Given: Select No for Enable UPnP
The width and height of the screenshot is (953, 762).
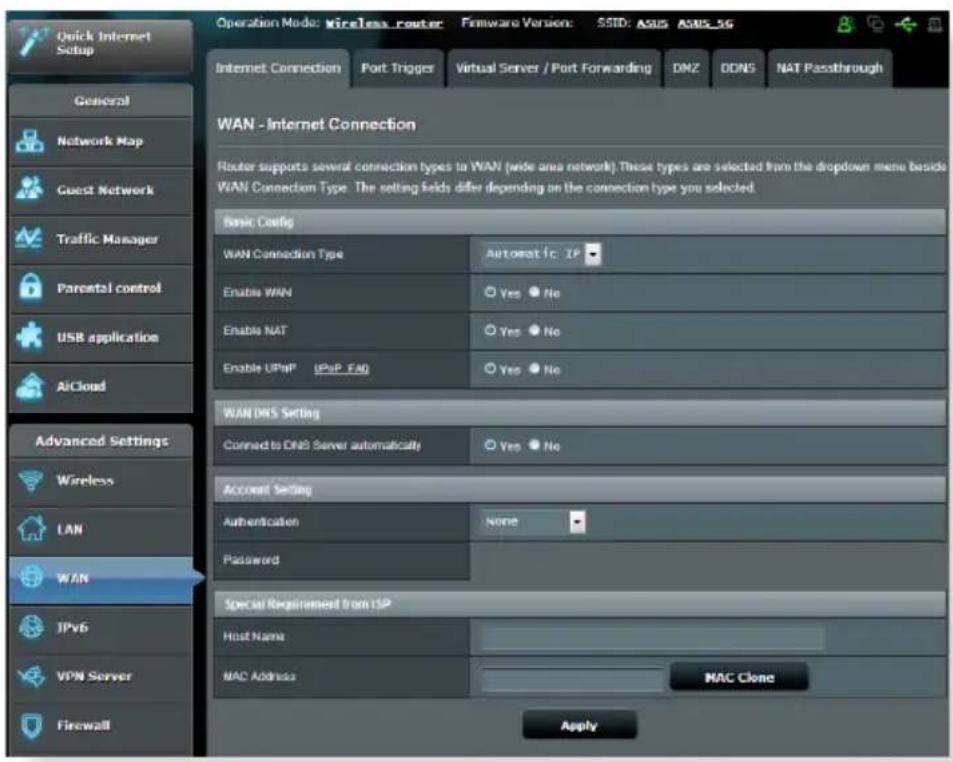Looking at the screenshot, I should 534,369.
